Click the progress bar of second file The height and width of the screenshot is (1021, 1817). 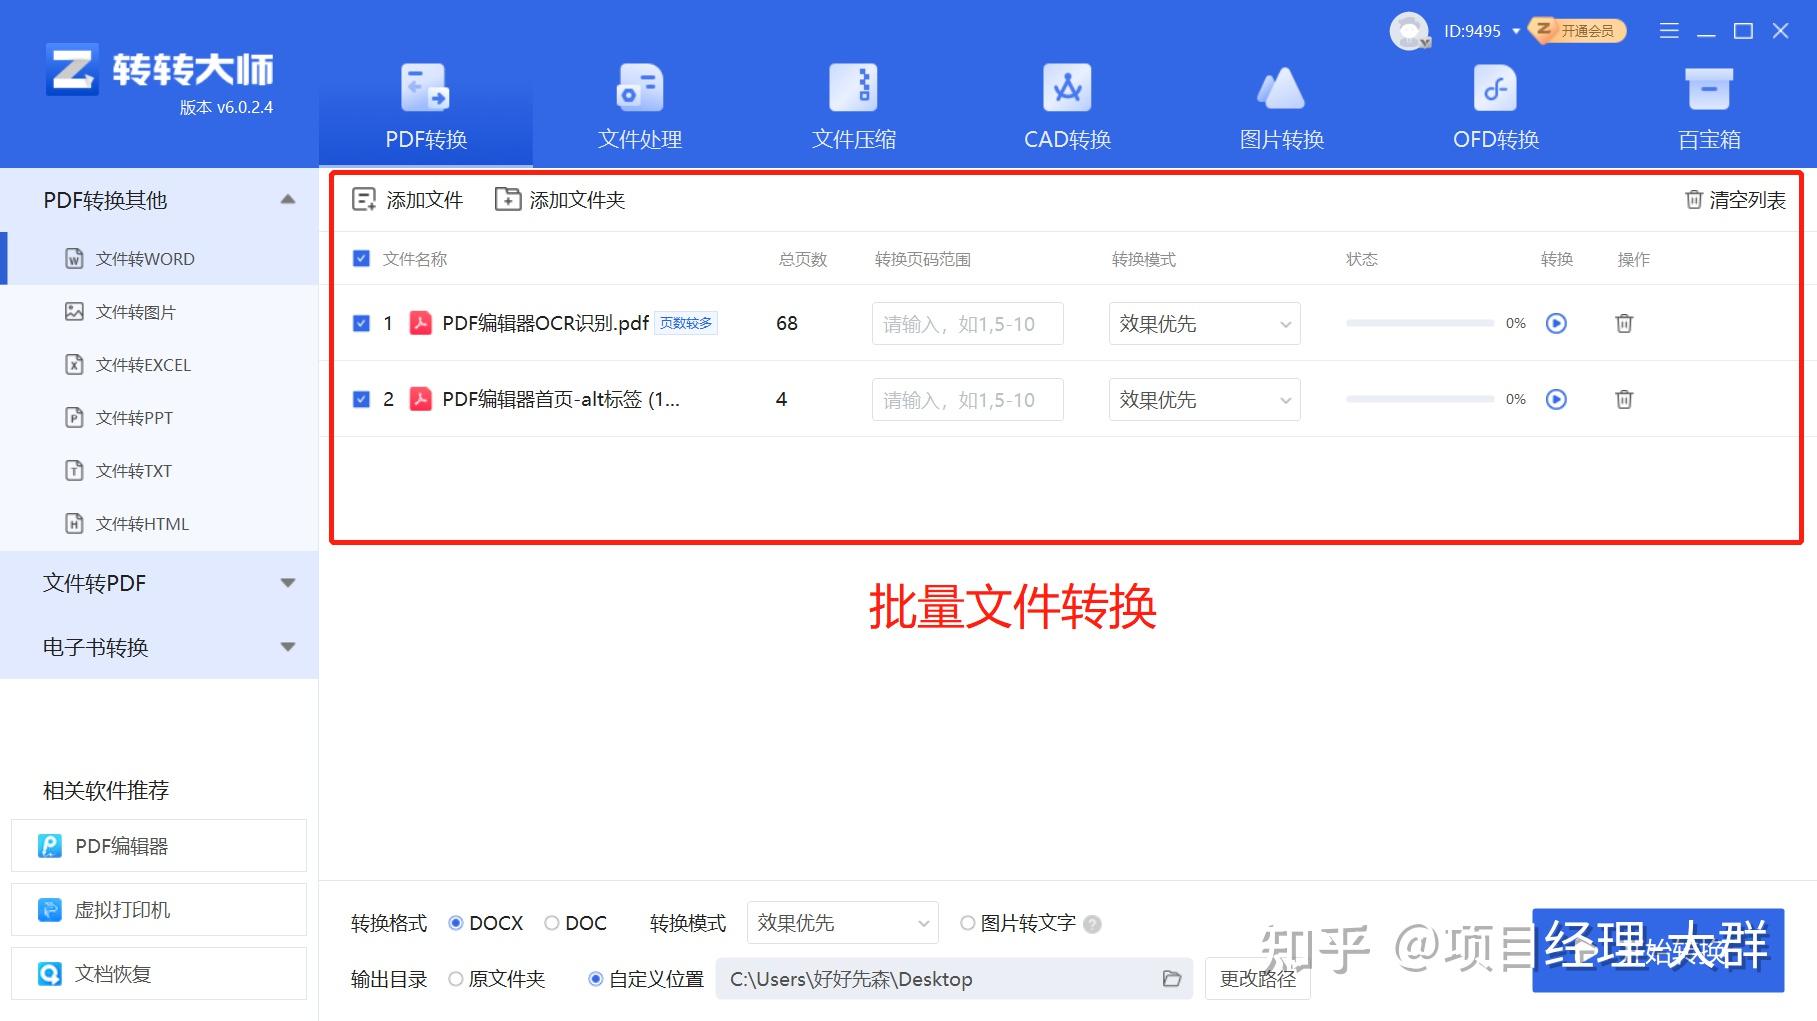point(1419,399)
